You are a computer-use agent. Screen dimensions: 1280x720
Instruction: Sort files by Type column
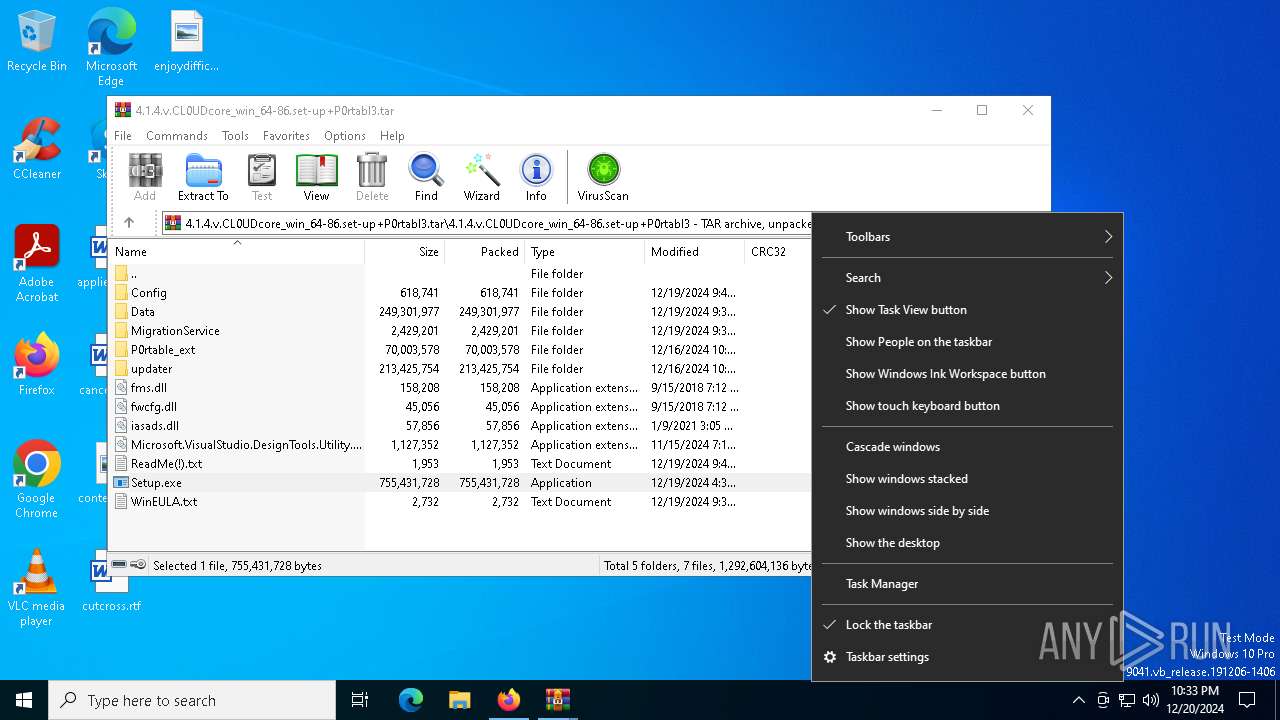585,251
